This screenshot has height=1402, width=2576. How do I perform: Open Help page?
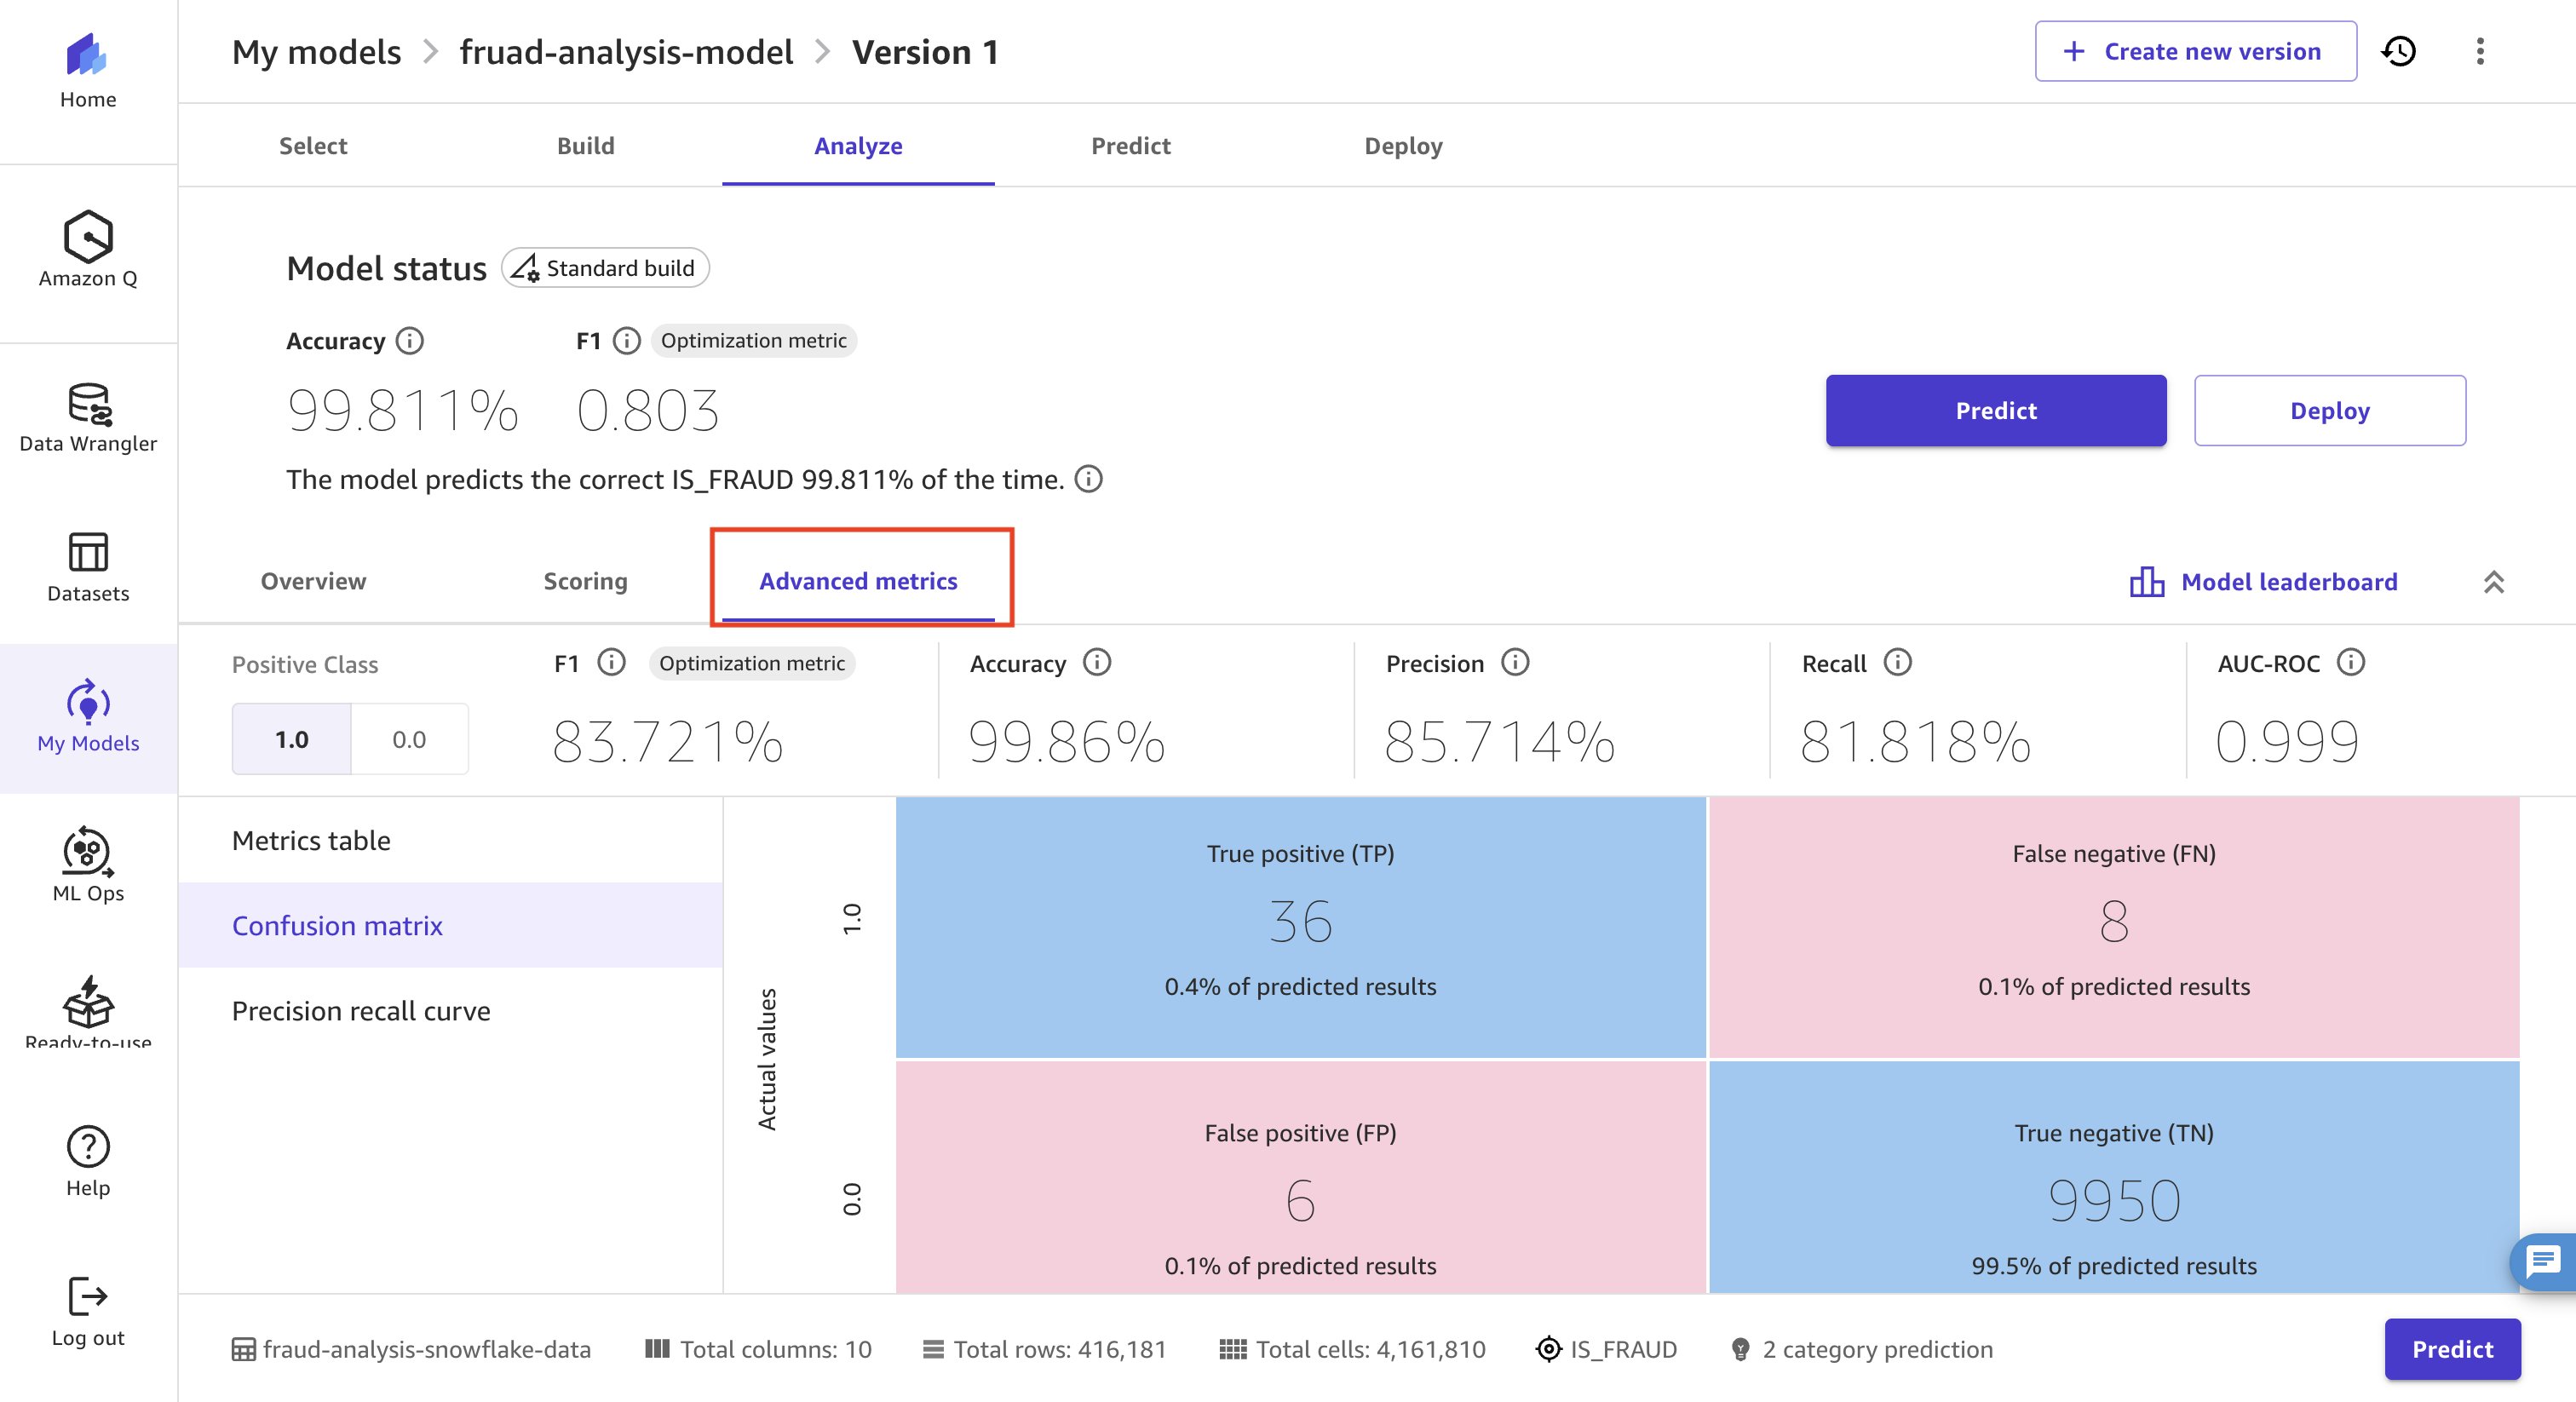point(88,1162)
